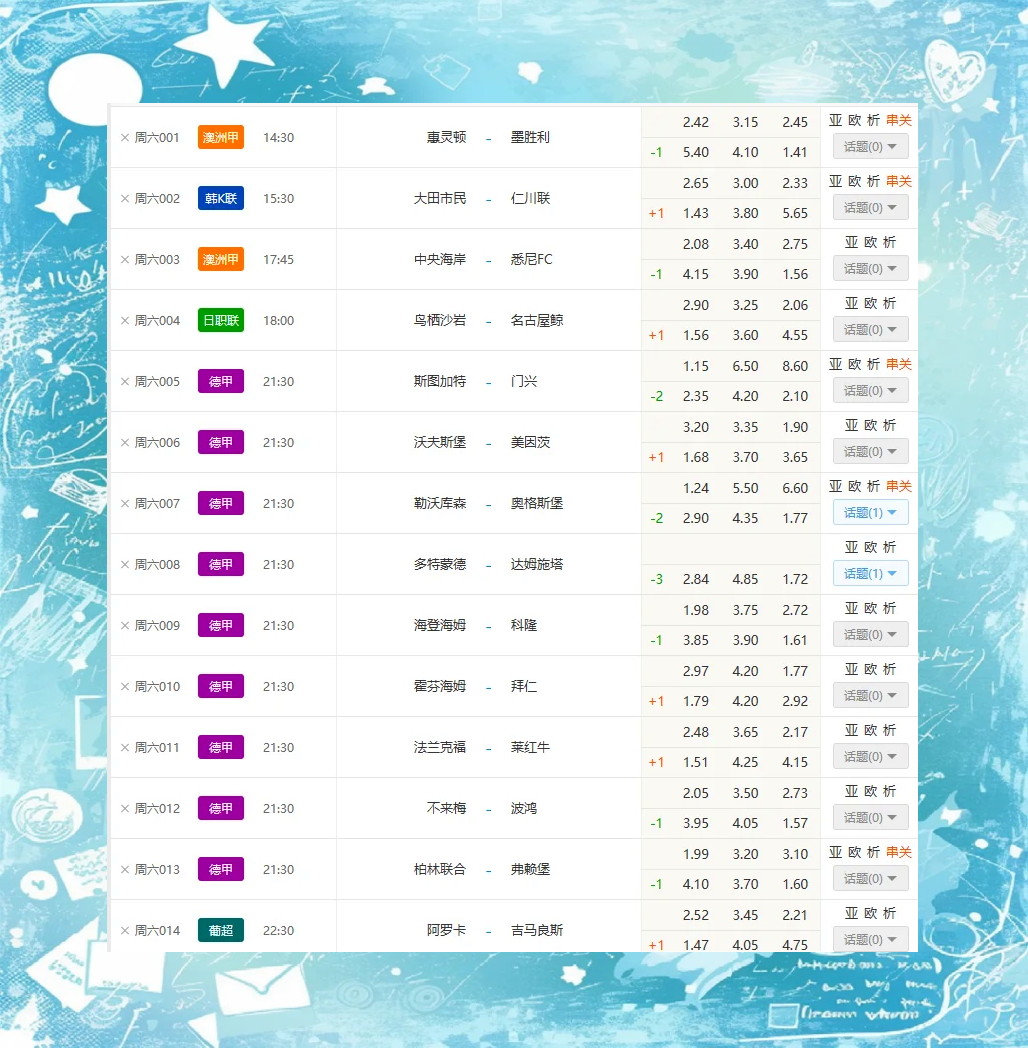The image size is (1028, 1048).
Task: Select the green 日职联 league badge
Action: tap(221, 321)
